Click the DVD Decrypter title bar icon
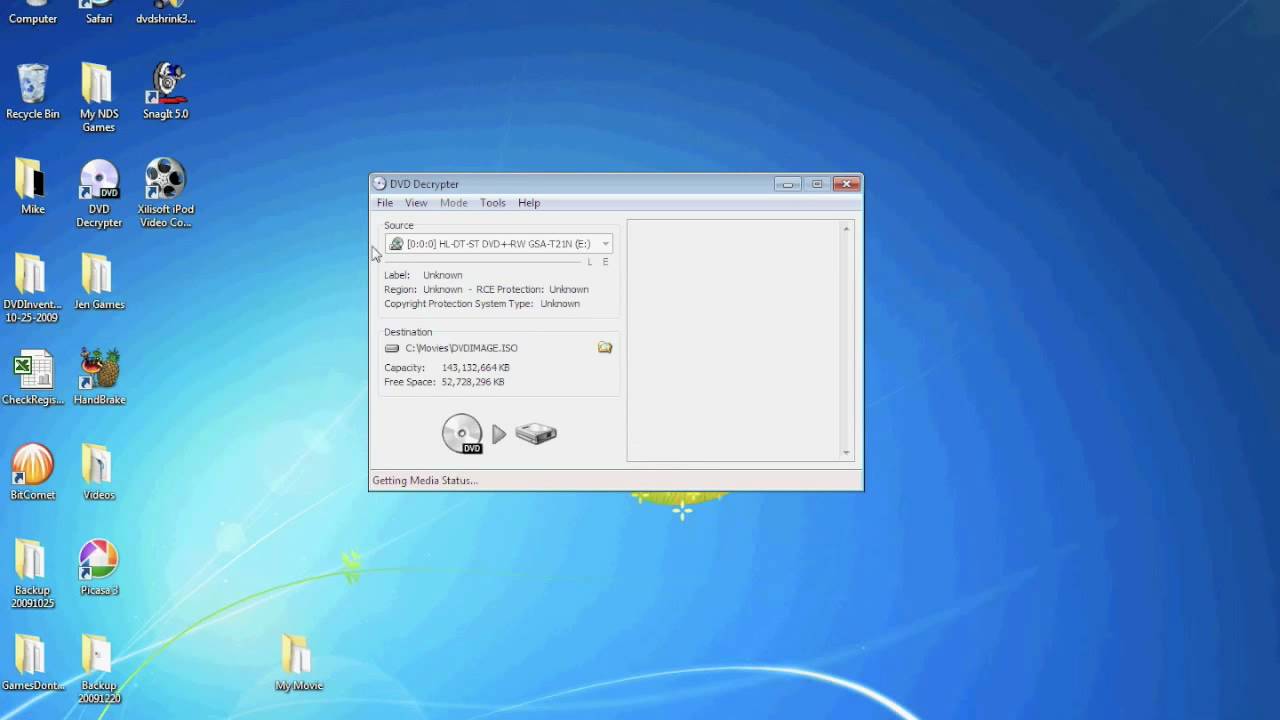 click(379, 184)
